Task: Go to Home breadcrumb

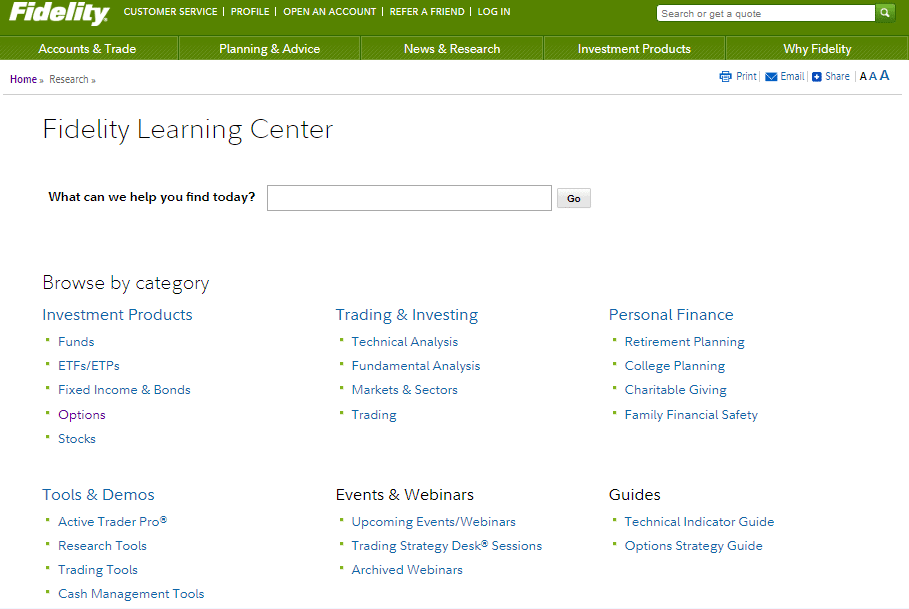Action: [x=23, y=79]
